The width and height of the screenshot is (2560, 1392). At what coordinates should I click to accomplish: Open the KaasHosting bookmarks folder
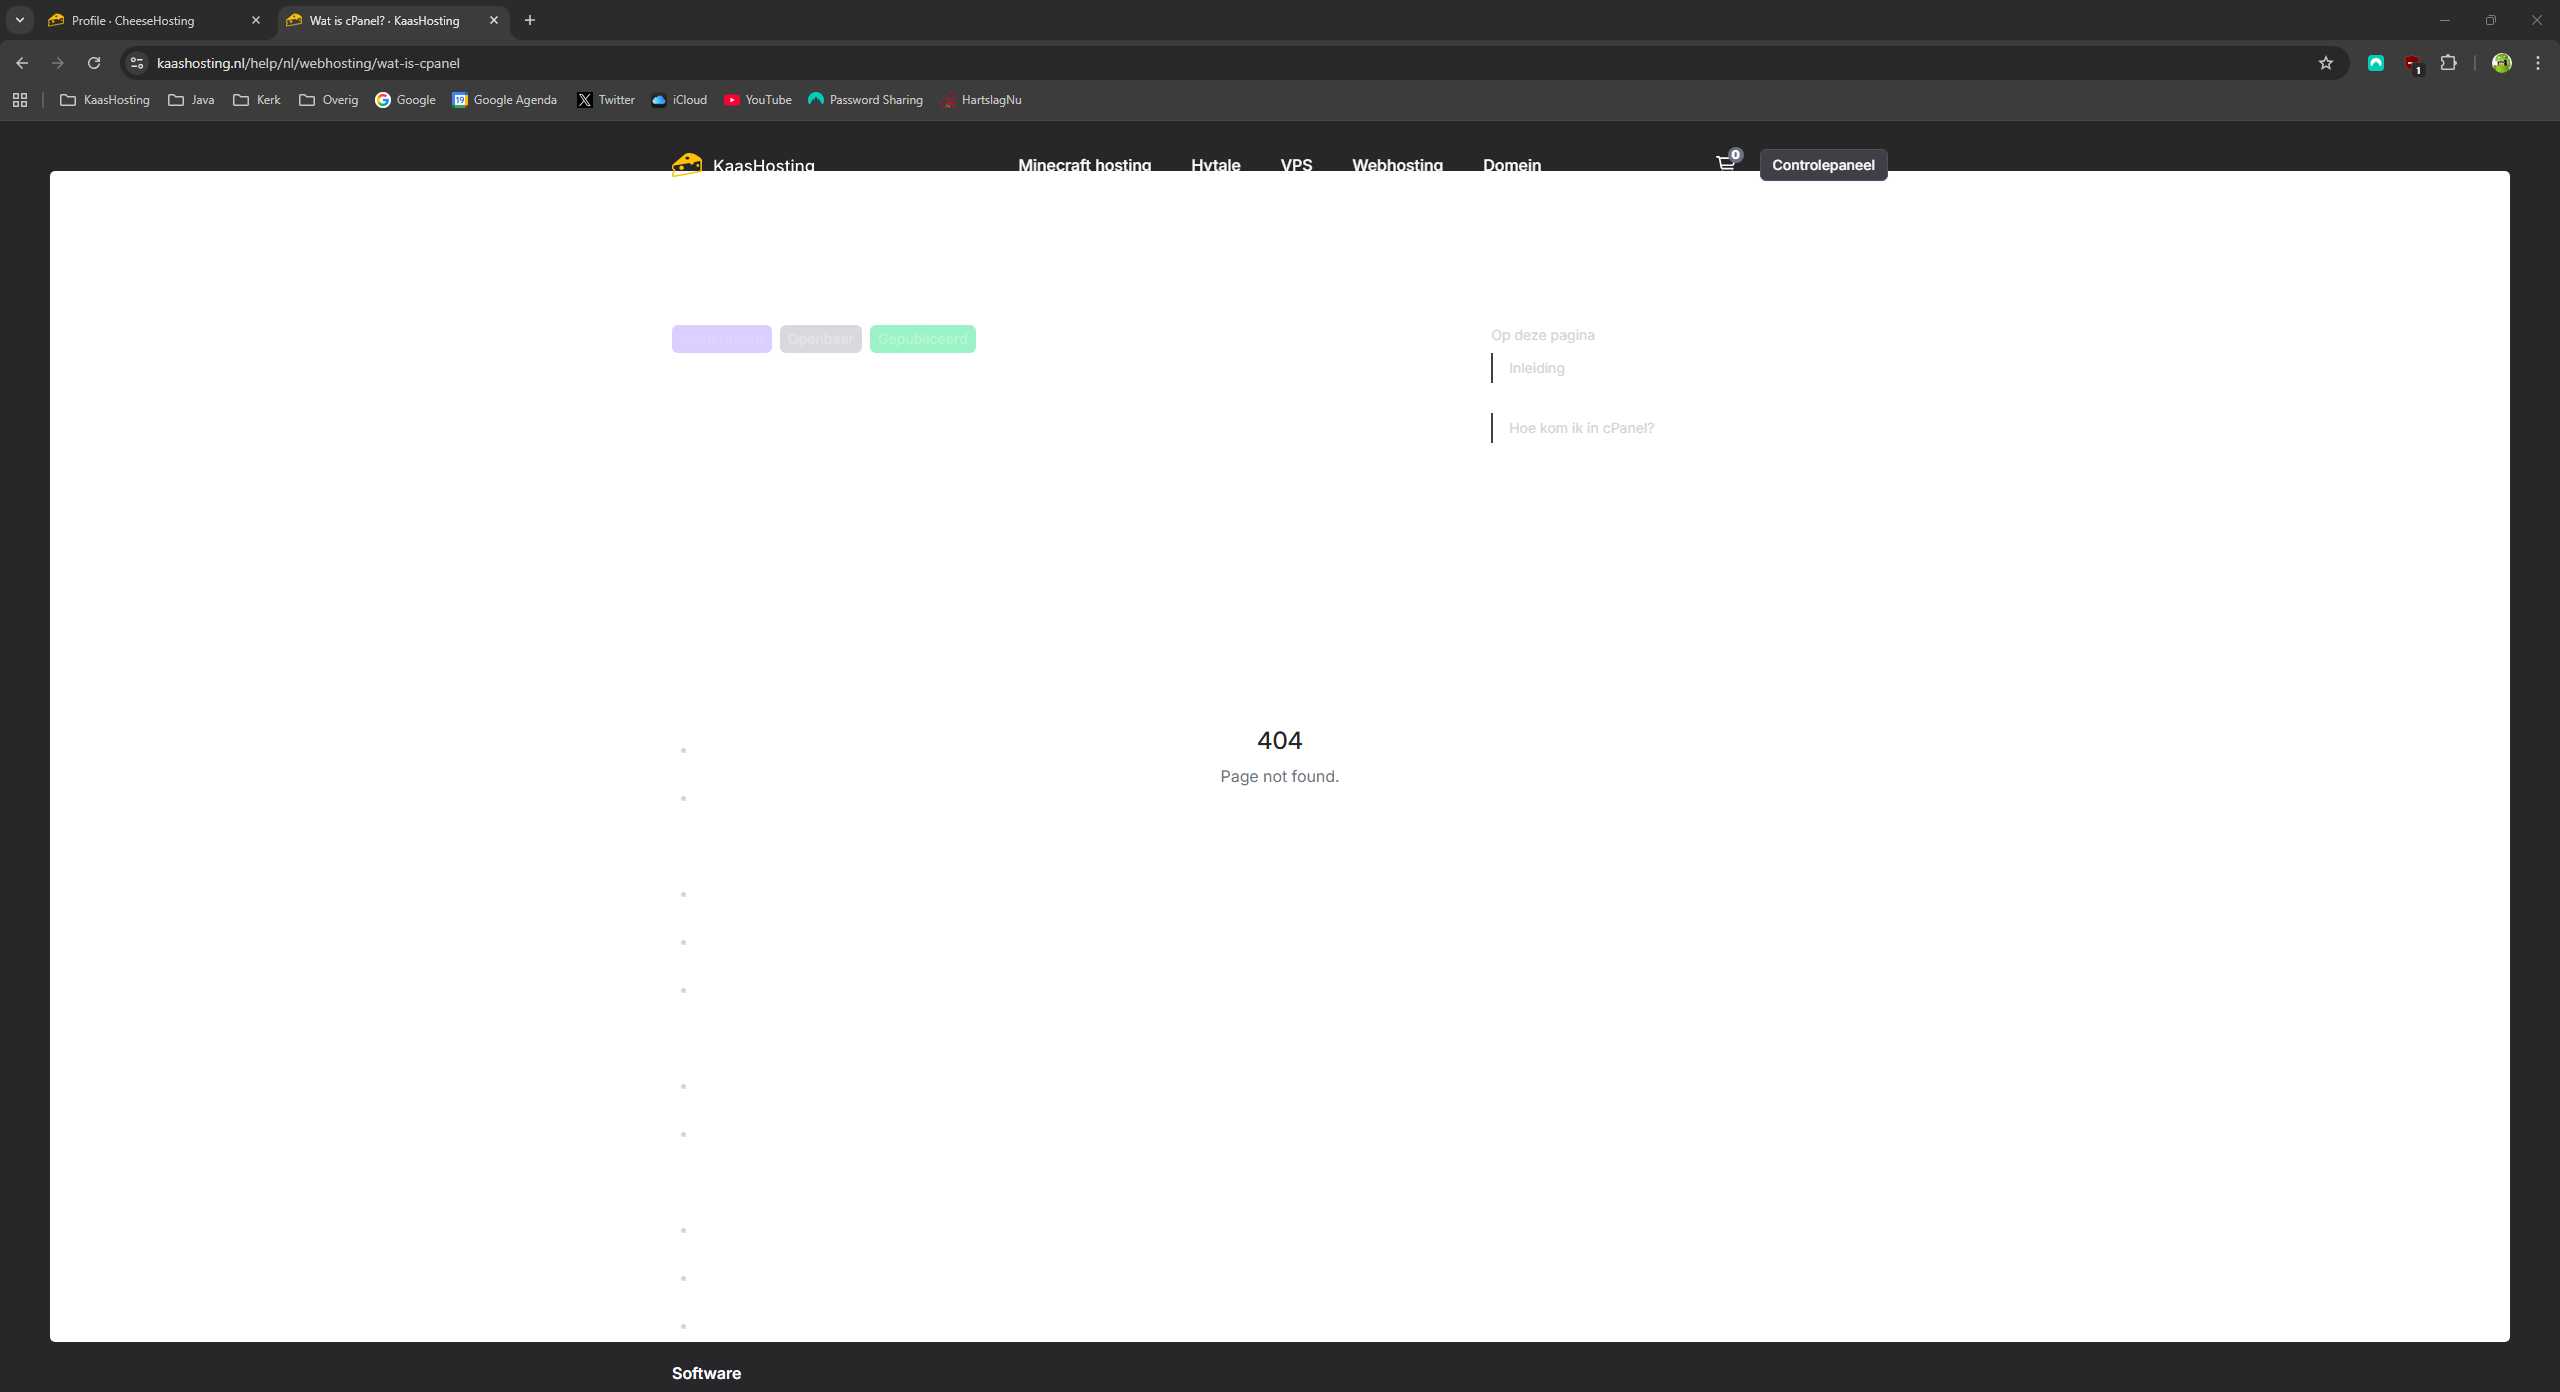(105, 100)
